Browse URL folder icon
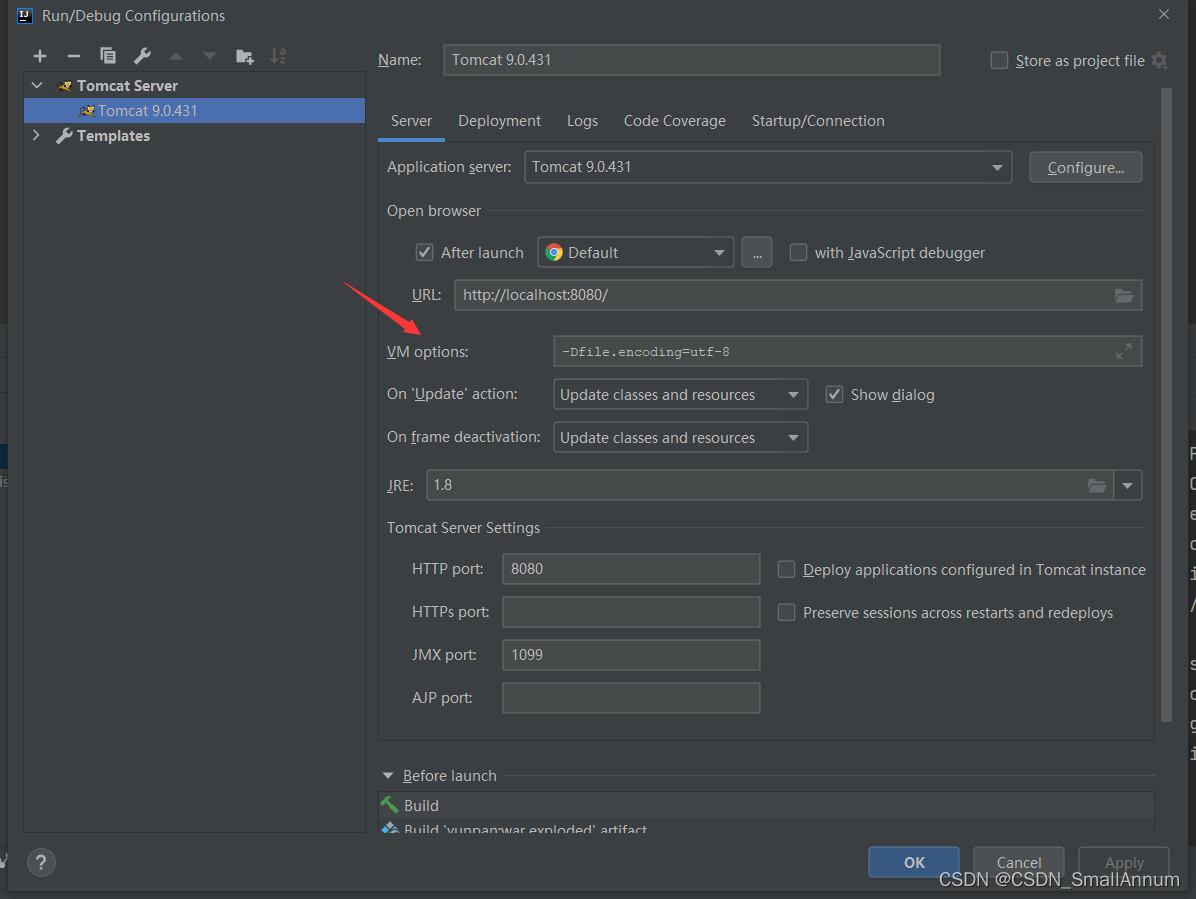Image resolution: width=1196 pixels, height=899 pixels. click(x=1124, y=295)
